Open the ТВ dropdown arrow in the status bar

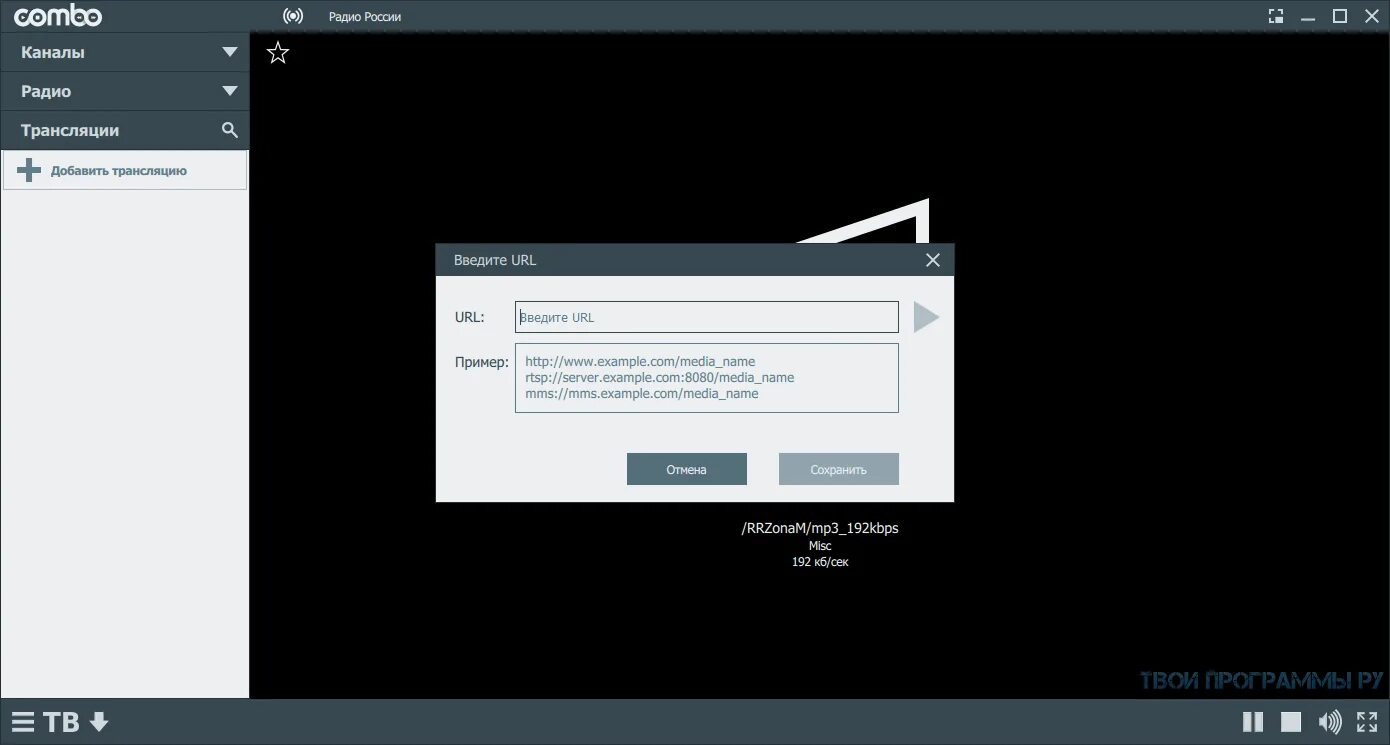(97, 721)
